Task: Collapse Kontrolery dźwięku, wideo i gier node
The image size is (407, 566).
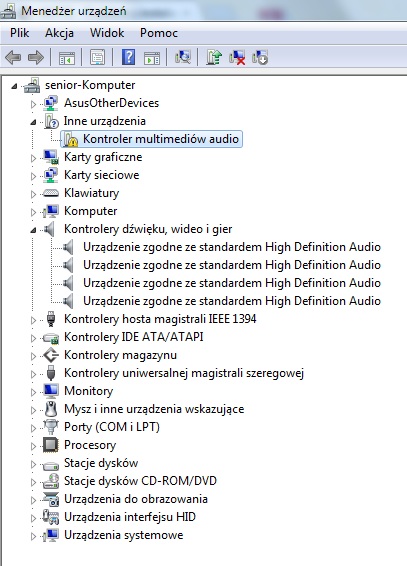Action: 33,230
